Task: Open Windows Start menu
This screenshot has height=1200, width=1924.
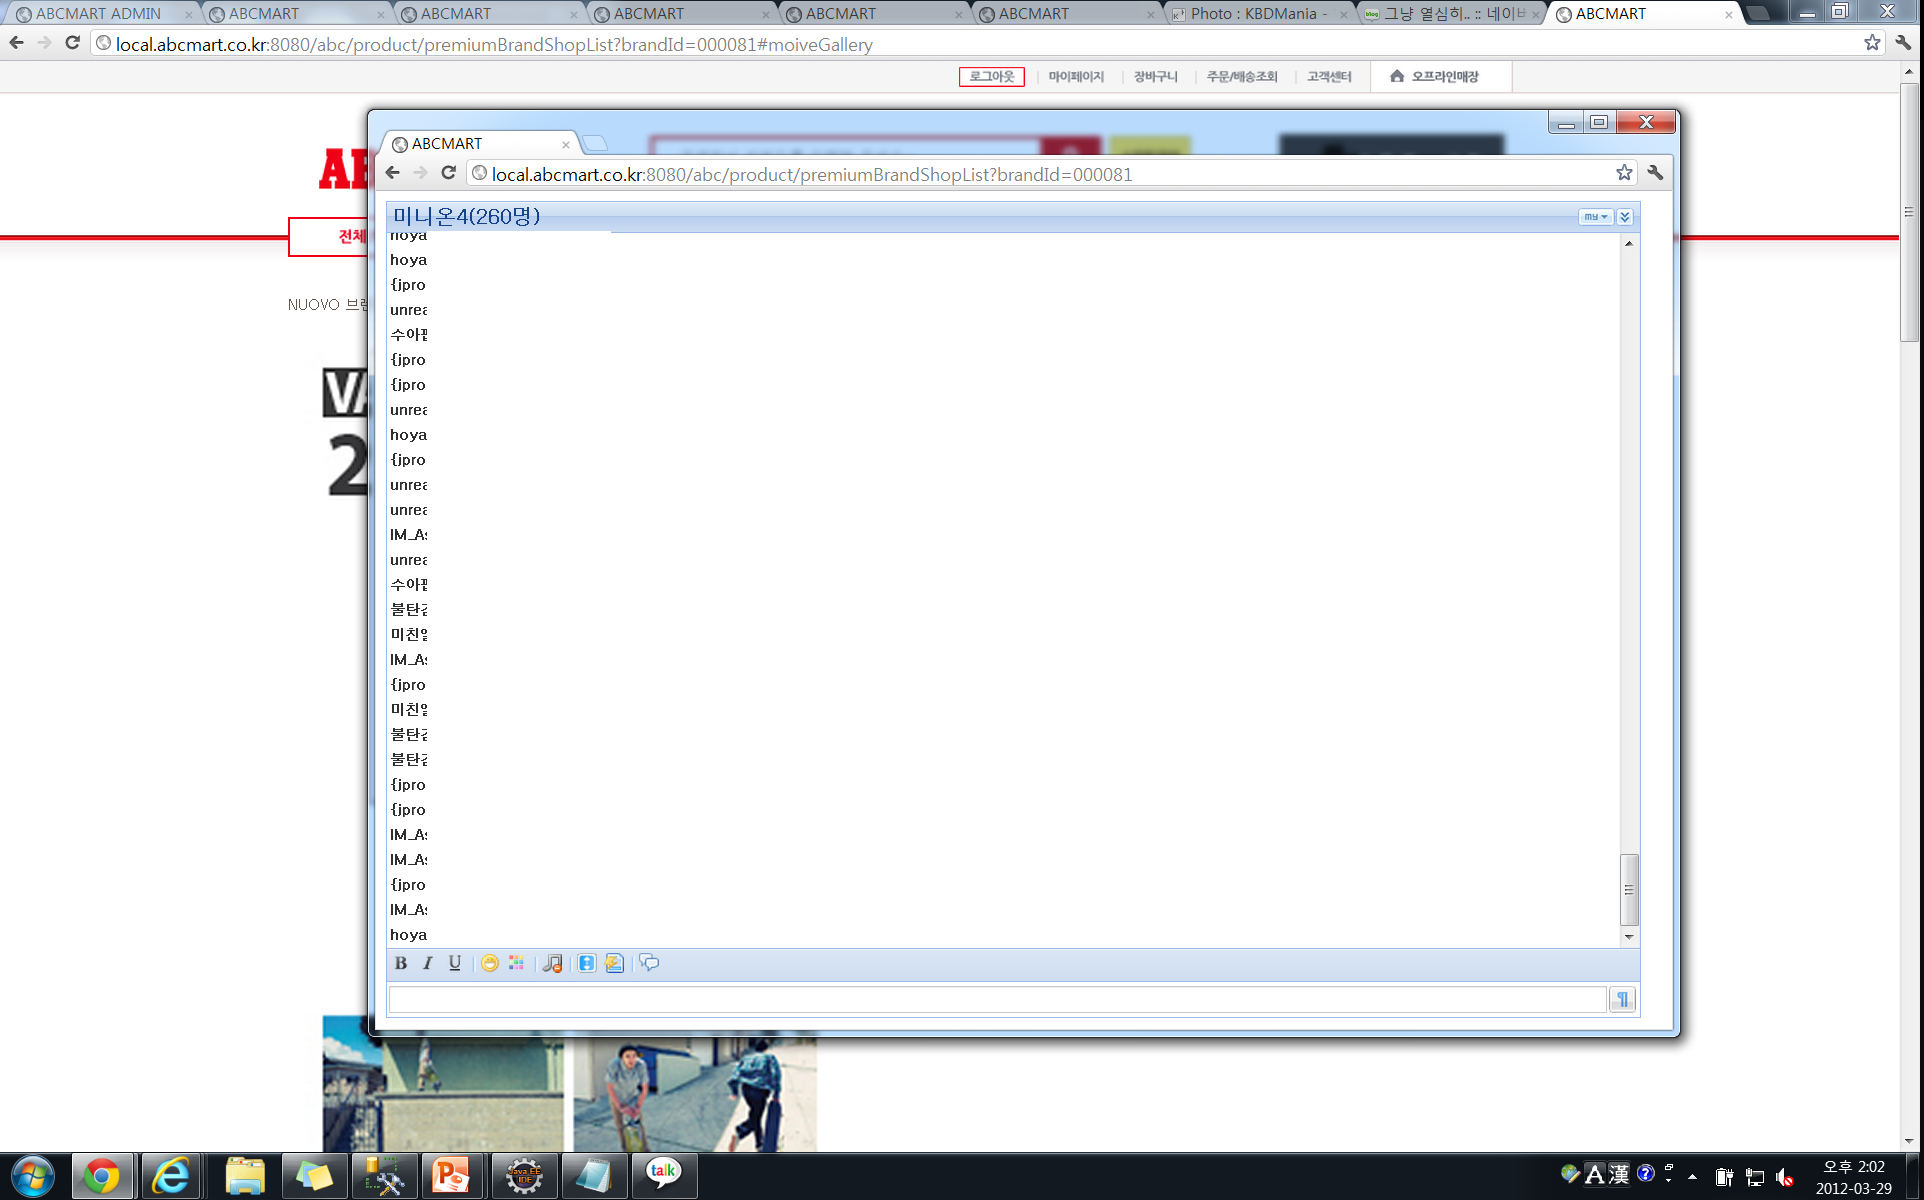Action: (33, 1176)
